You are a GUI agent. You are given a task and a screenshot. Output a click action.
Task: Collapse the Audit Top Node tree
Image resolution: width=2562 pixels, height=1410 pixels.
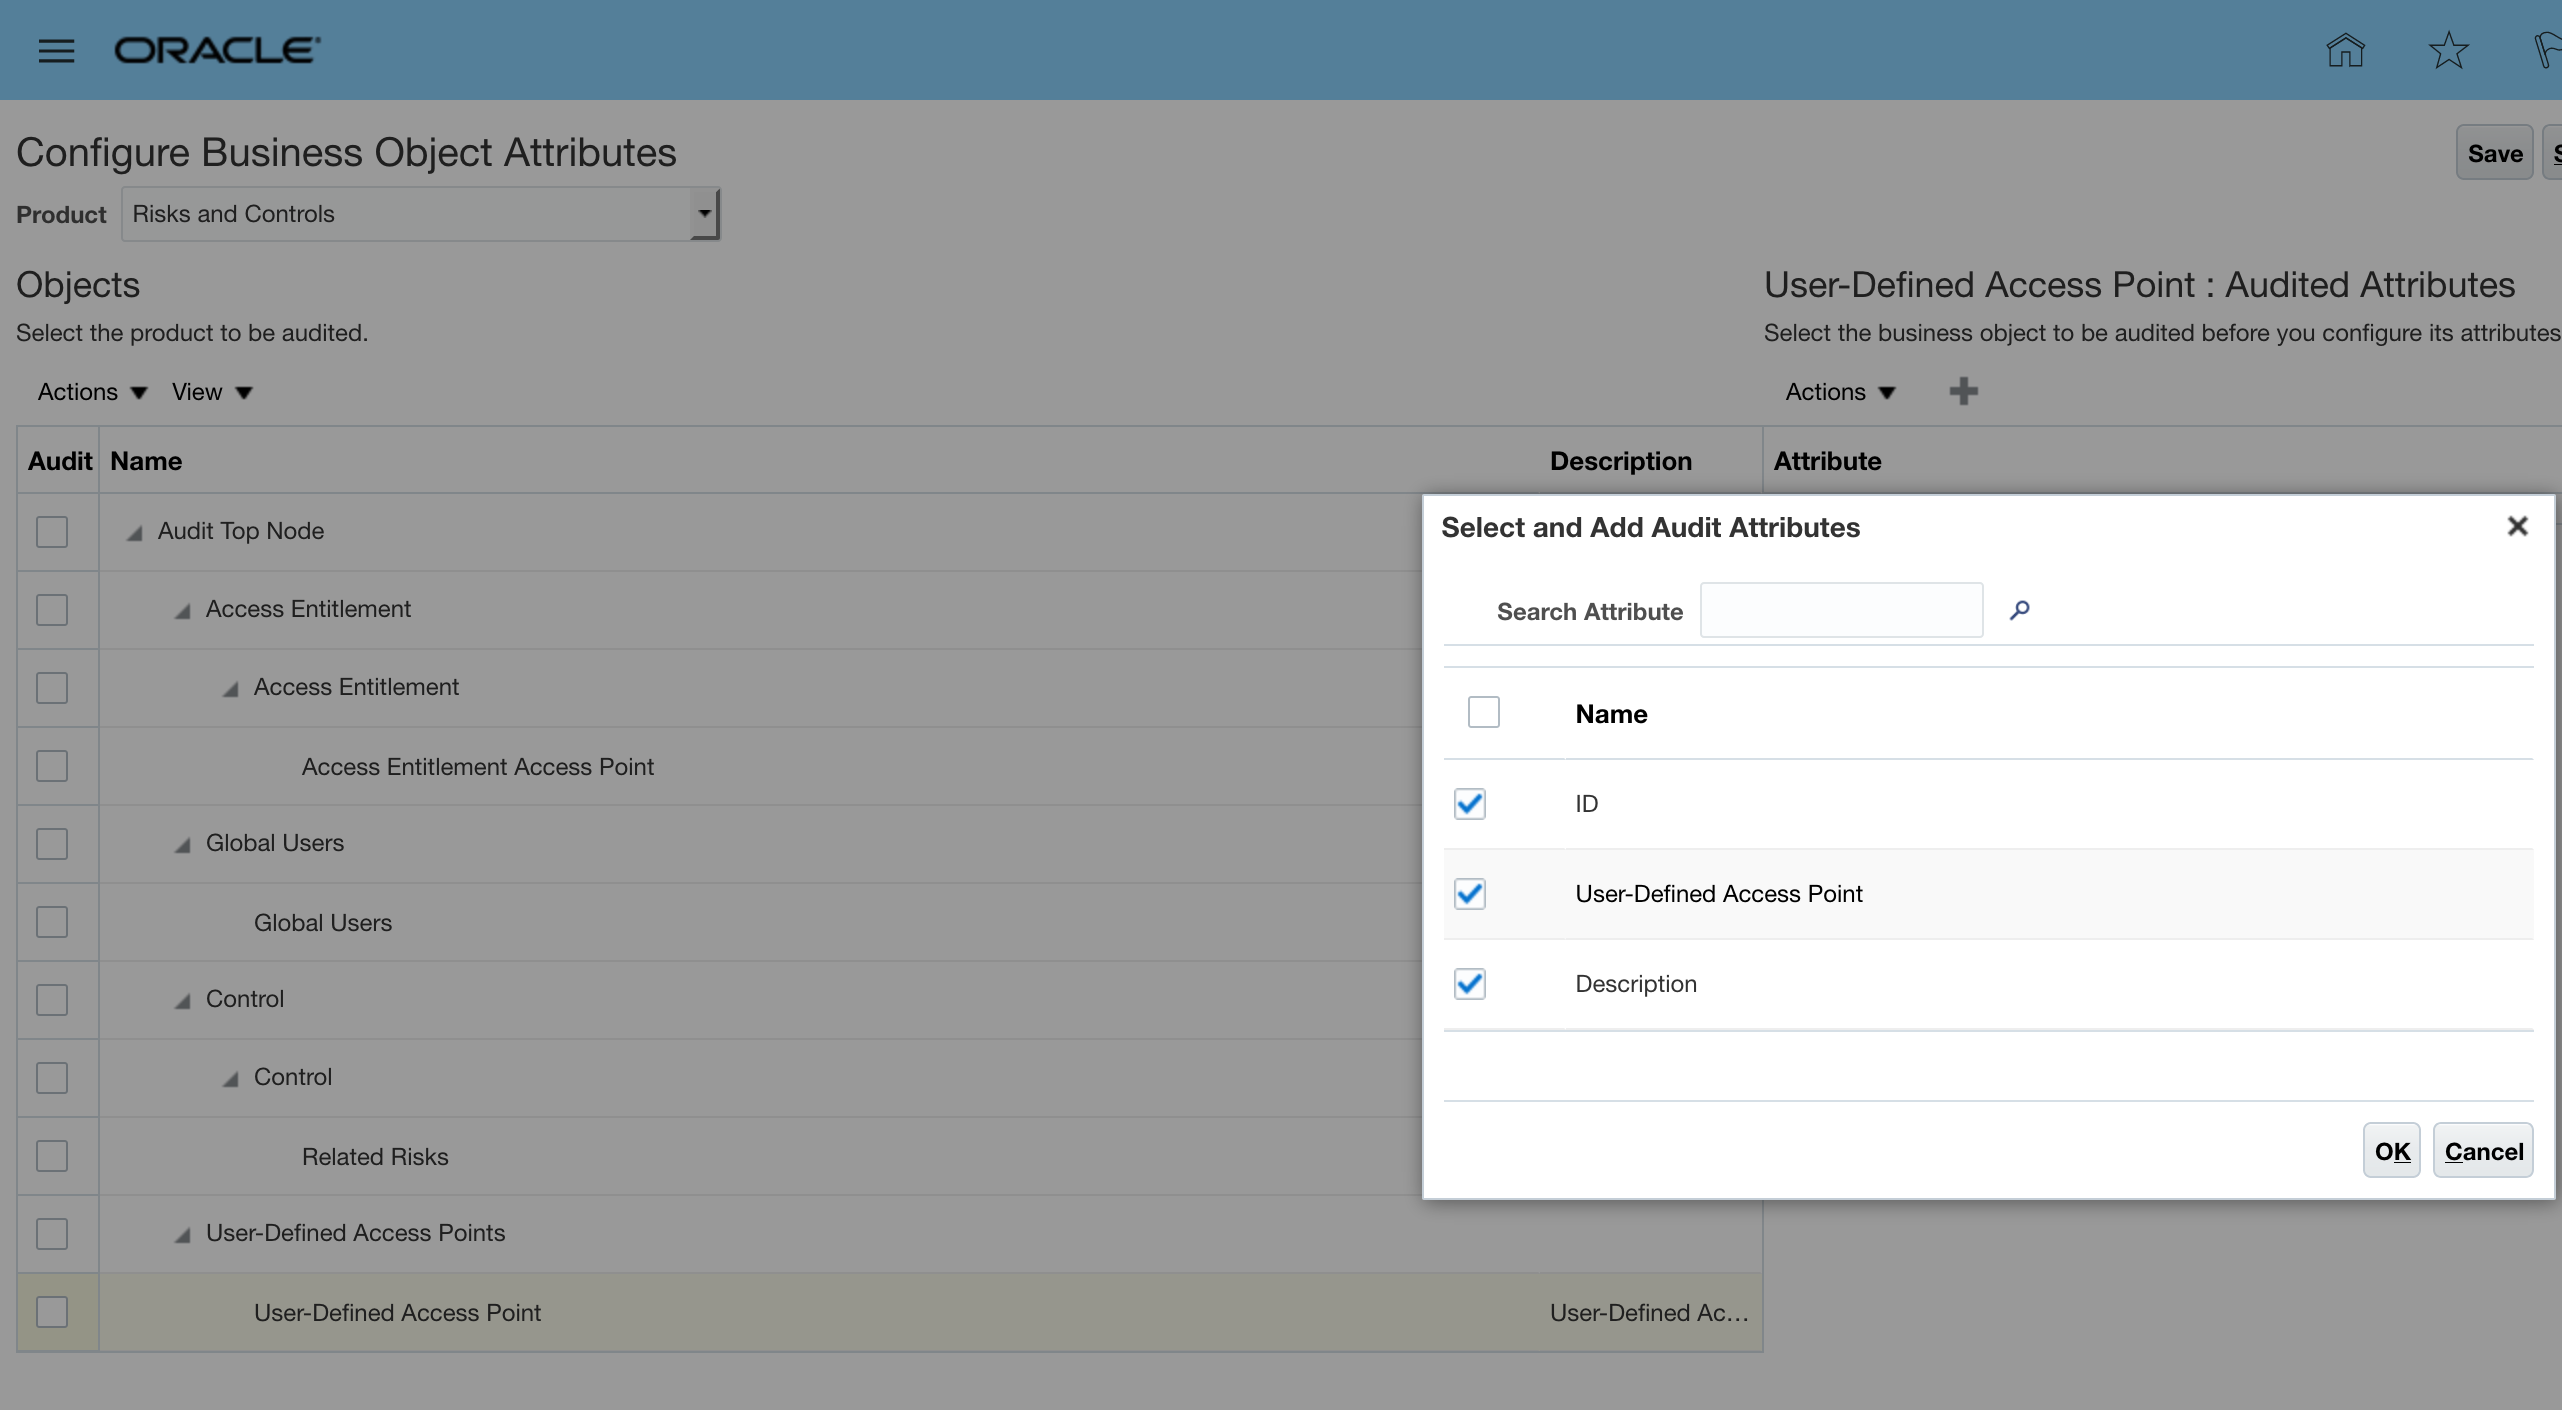click(134, 533)
